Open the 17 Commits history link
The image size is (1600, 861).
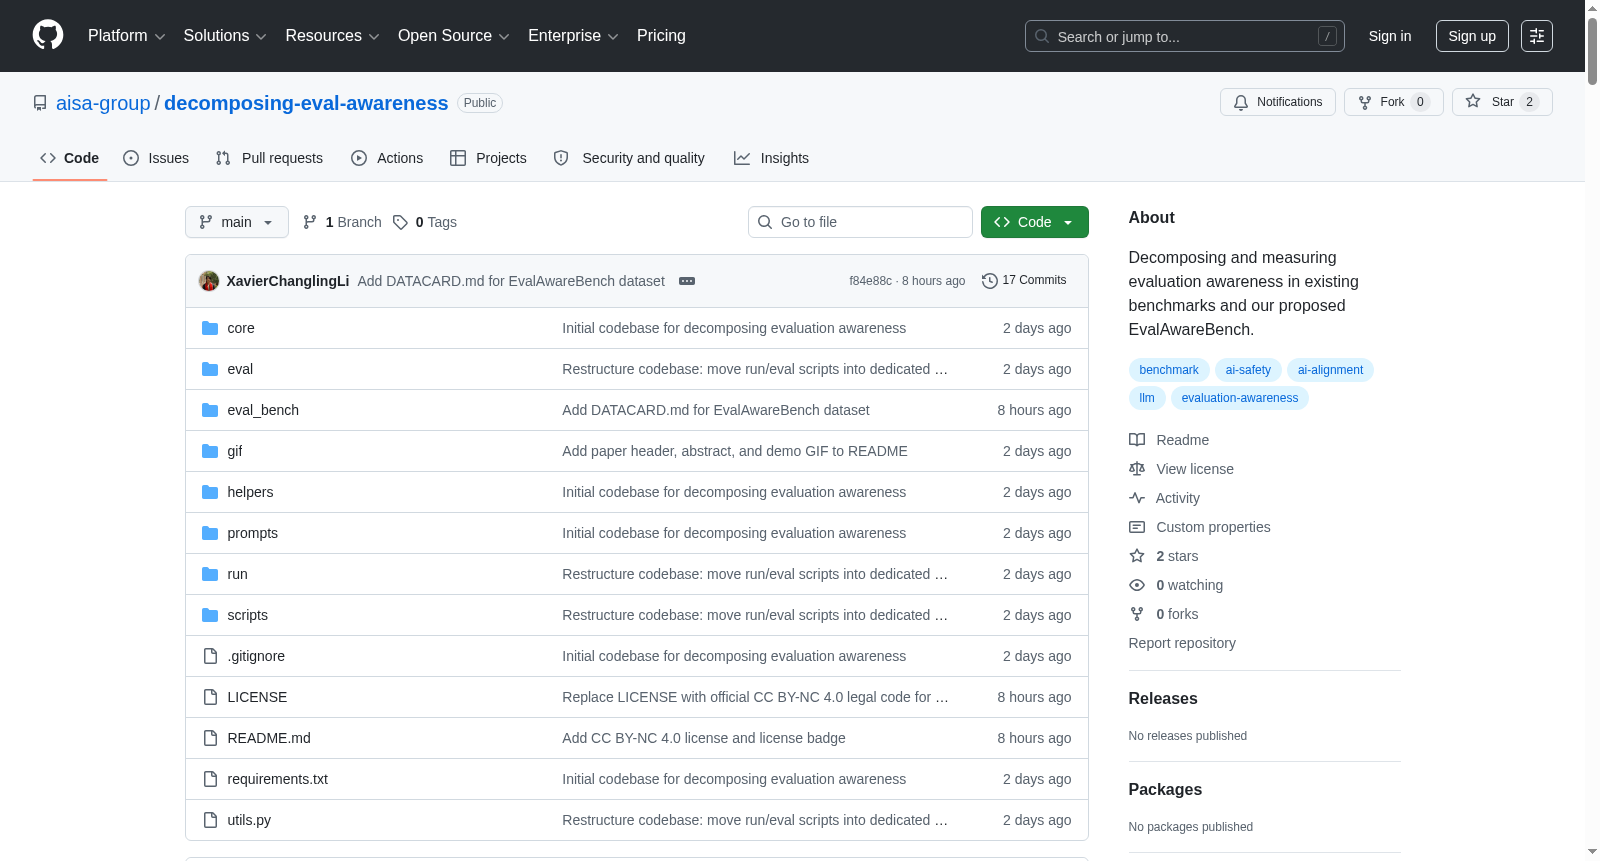click(1025, 280)
